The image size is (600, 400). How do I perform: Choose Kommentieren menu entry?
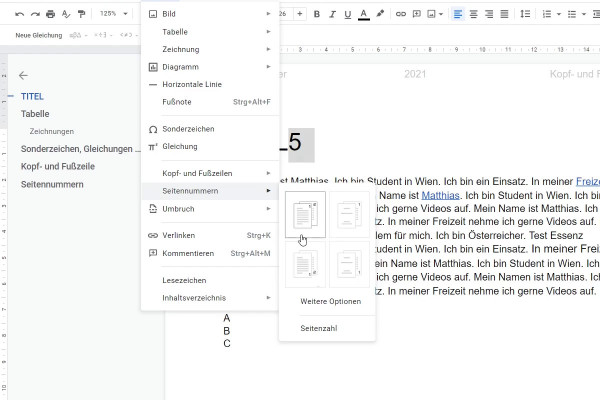[210, 253]
